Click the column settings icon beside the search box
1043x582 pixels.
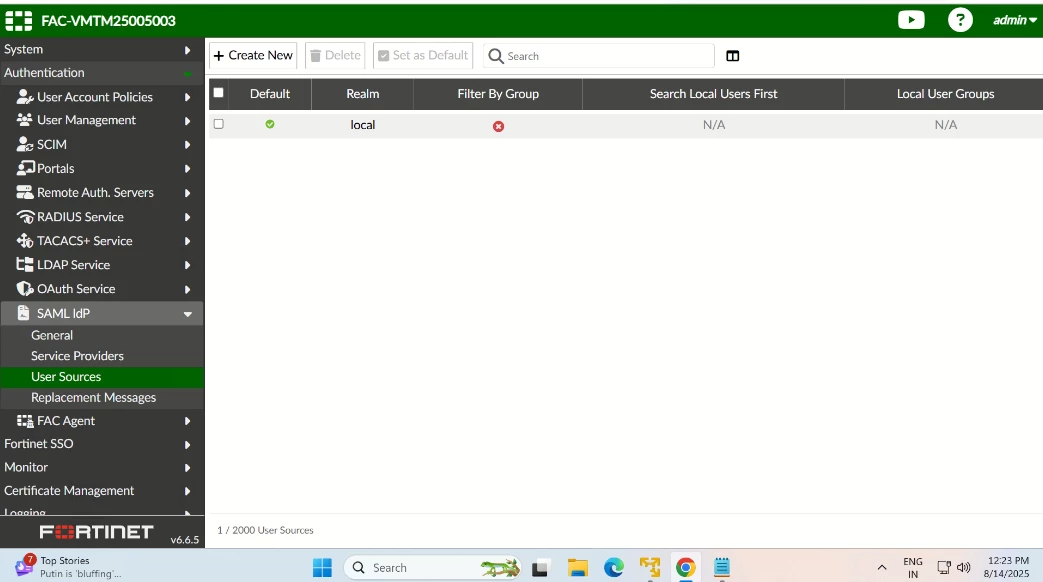(x=732, y=56)
